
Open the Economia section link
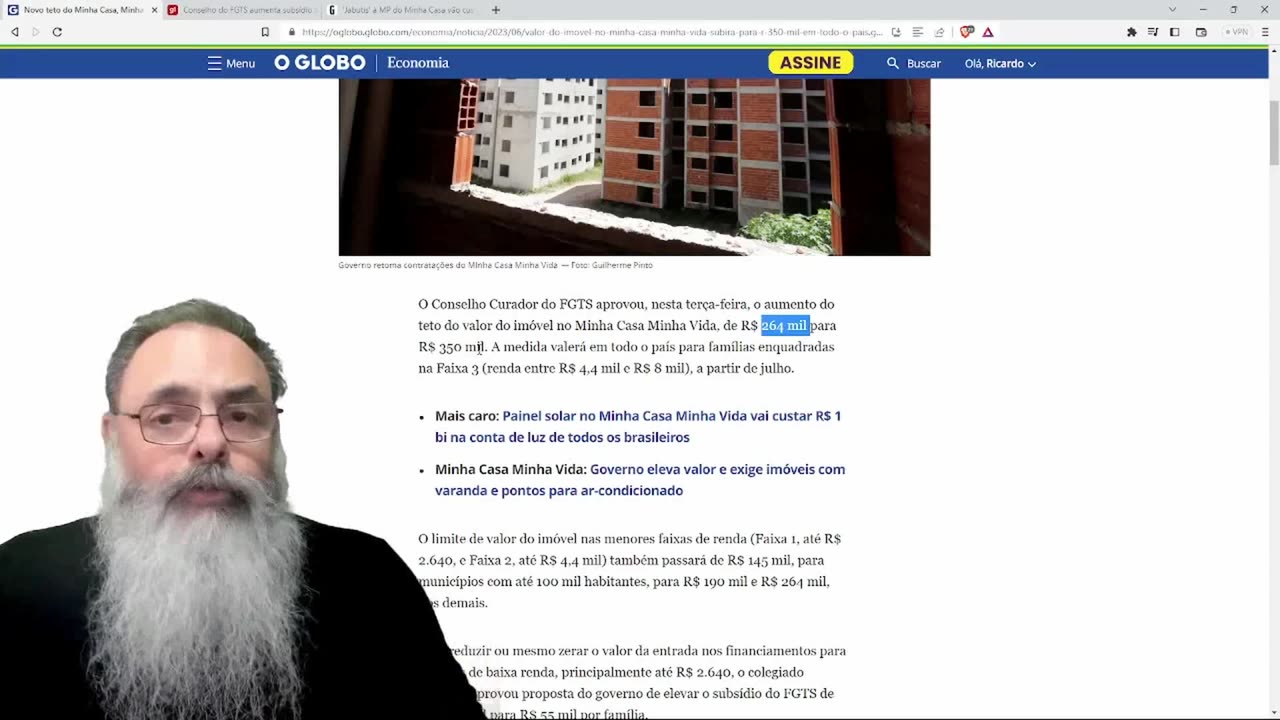(x=418, y=63)
